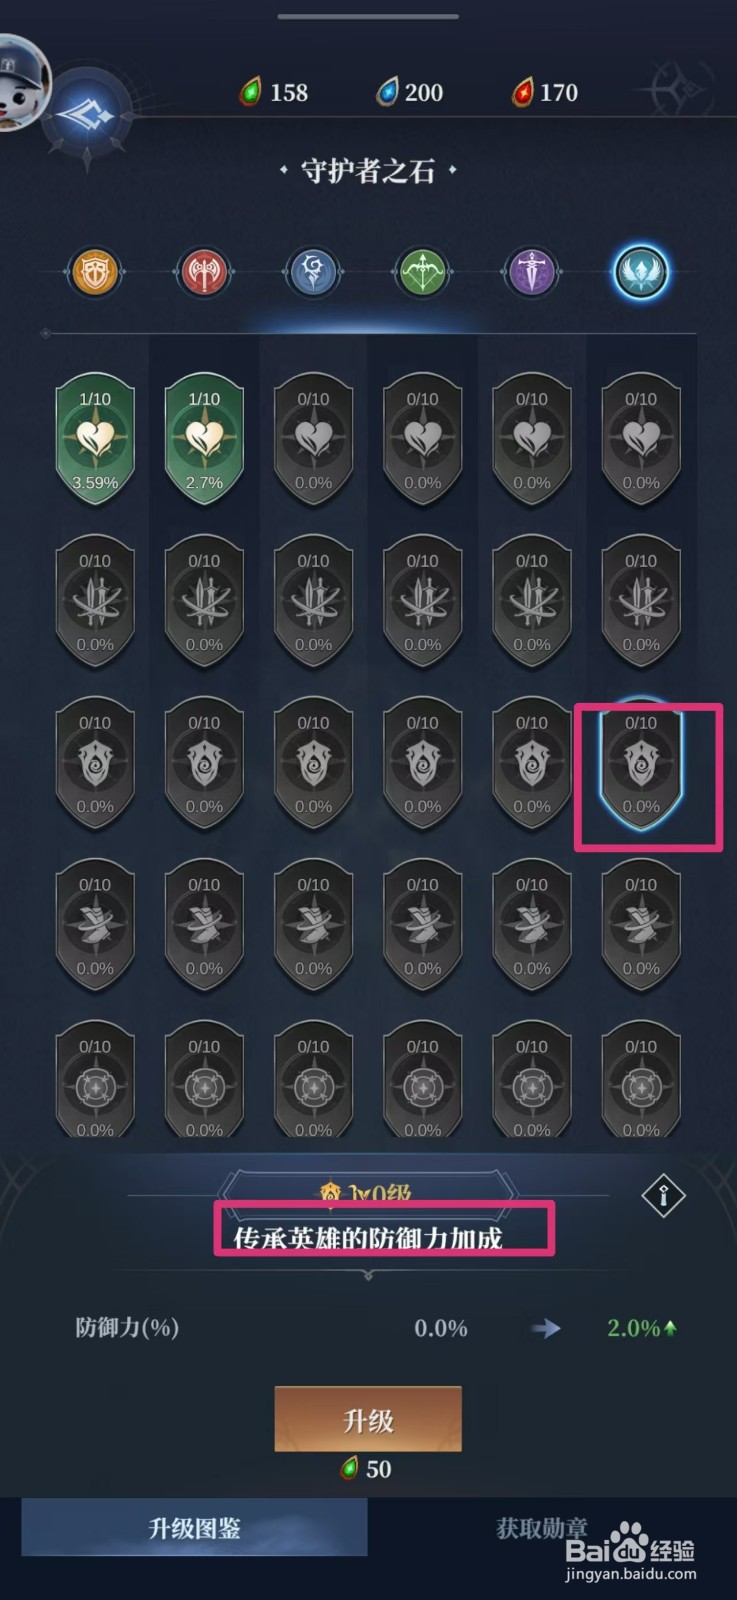Image resolution: width=737 pixels, height=1600 pixels.
Task: Select the highlighted shield badge in third row
Action: (x=640, y=763)
